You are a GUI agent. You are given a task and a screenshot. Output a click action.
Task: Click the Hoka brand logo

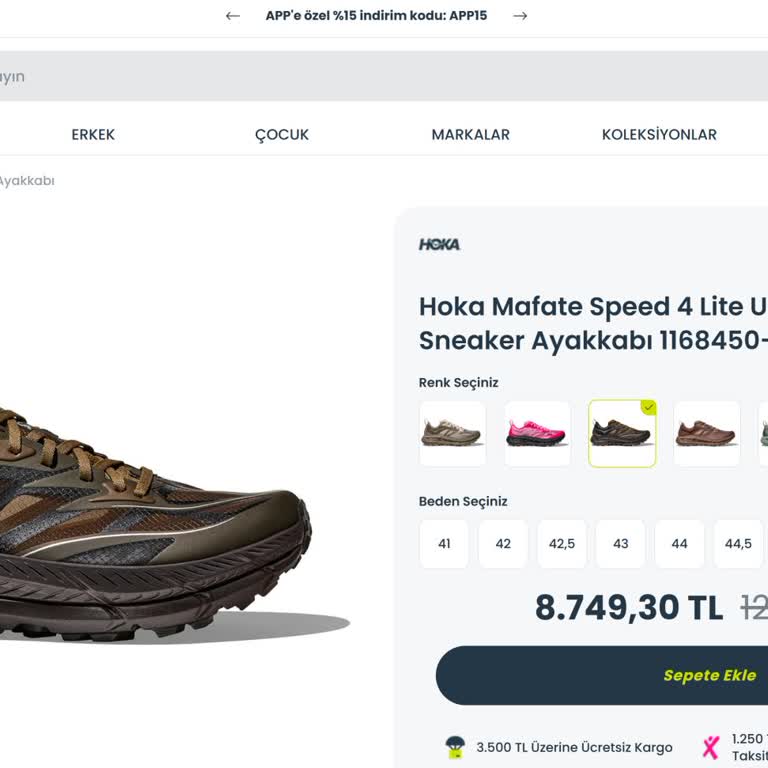pyautogui.click(x=439, y=244)
